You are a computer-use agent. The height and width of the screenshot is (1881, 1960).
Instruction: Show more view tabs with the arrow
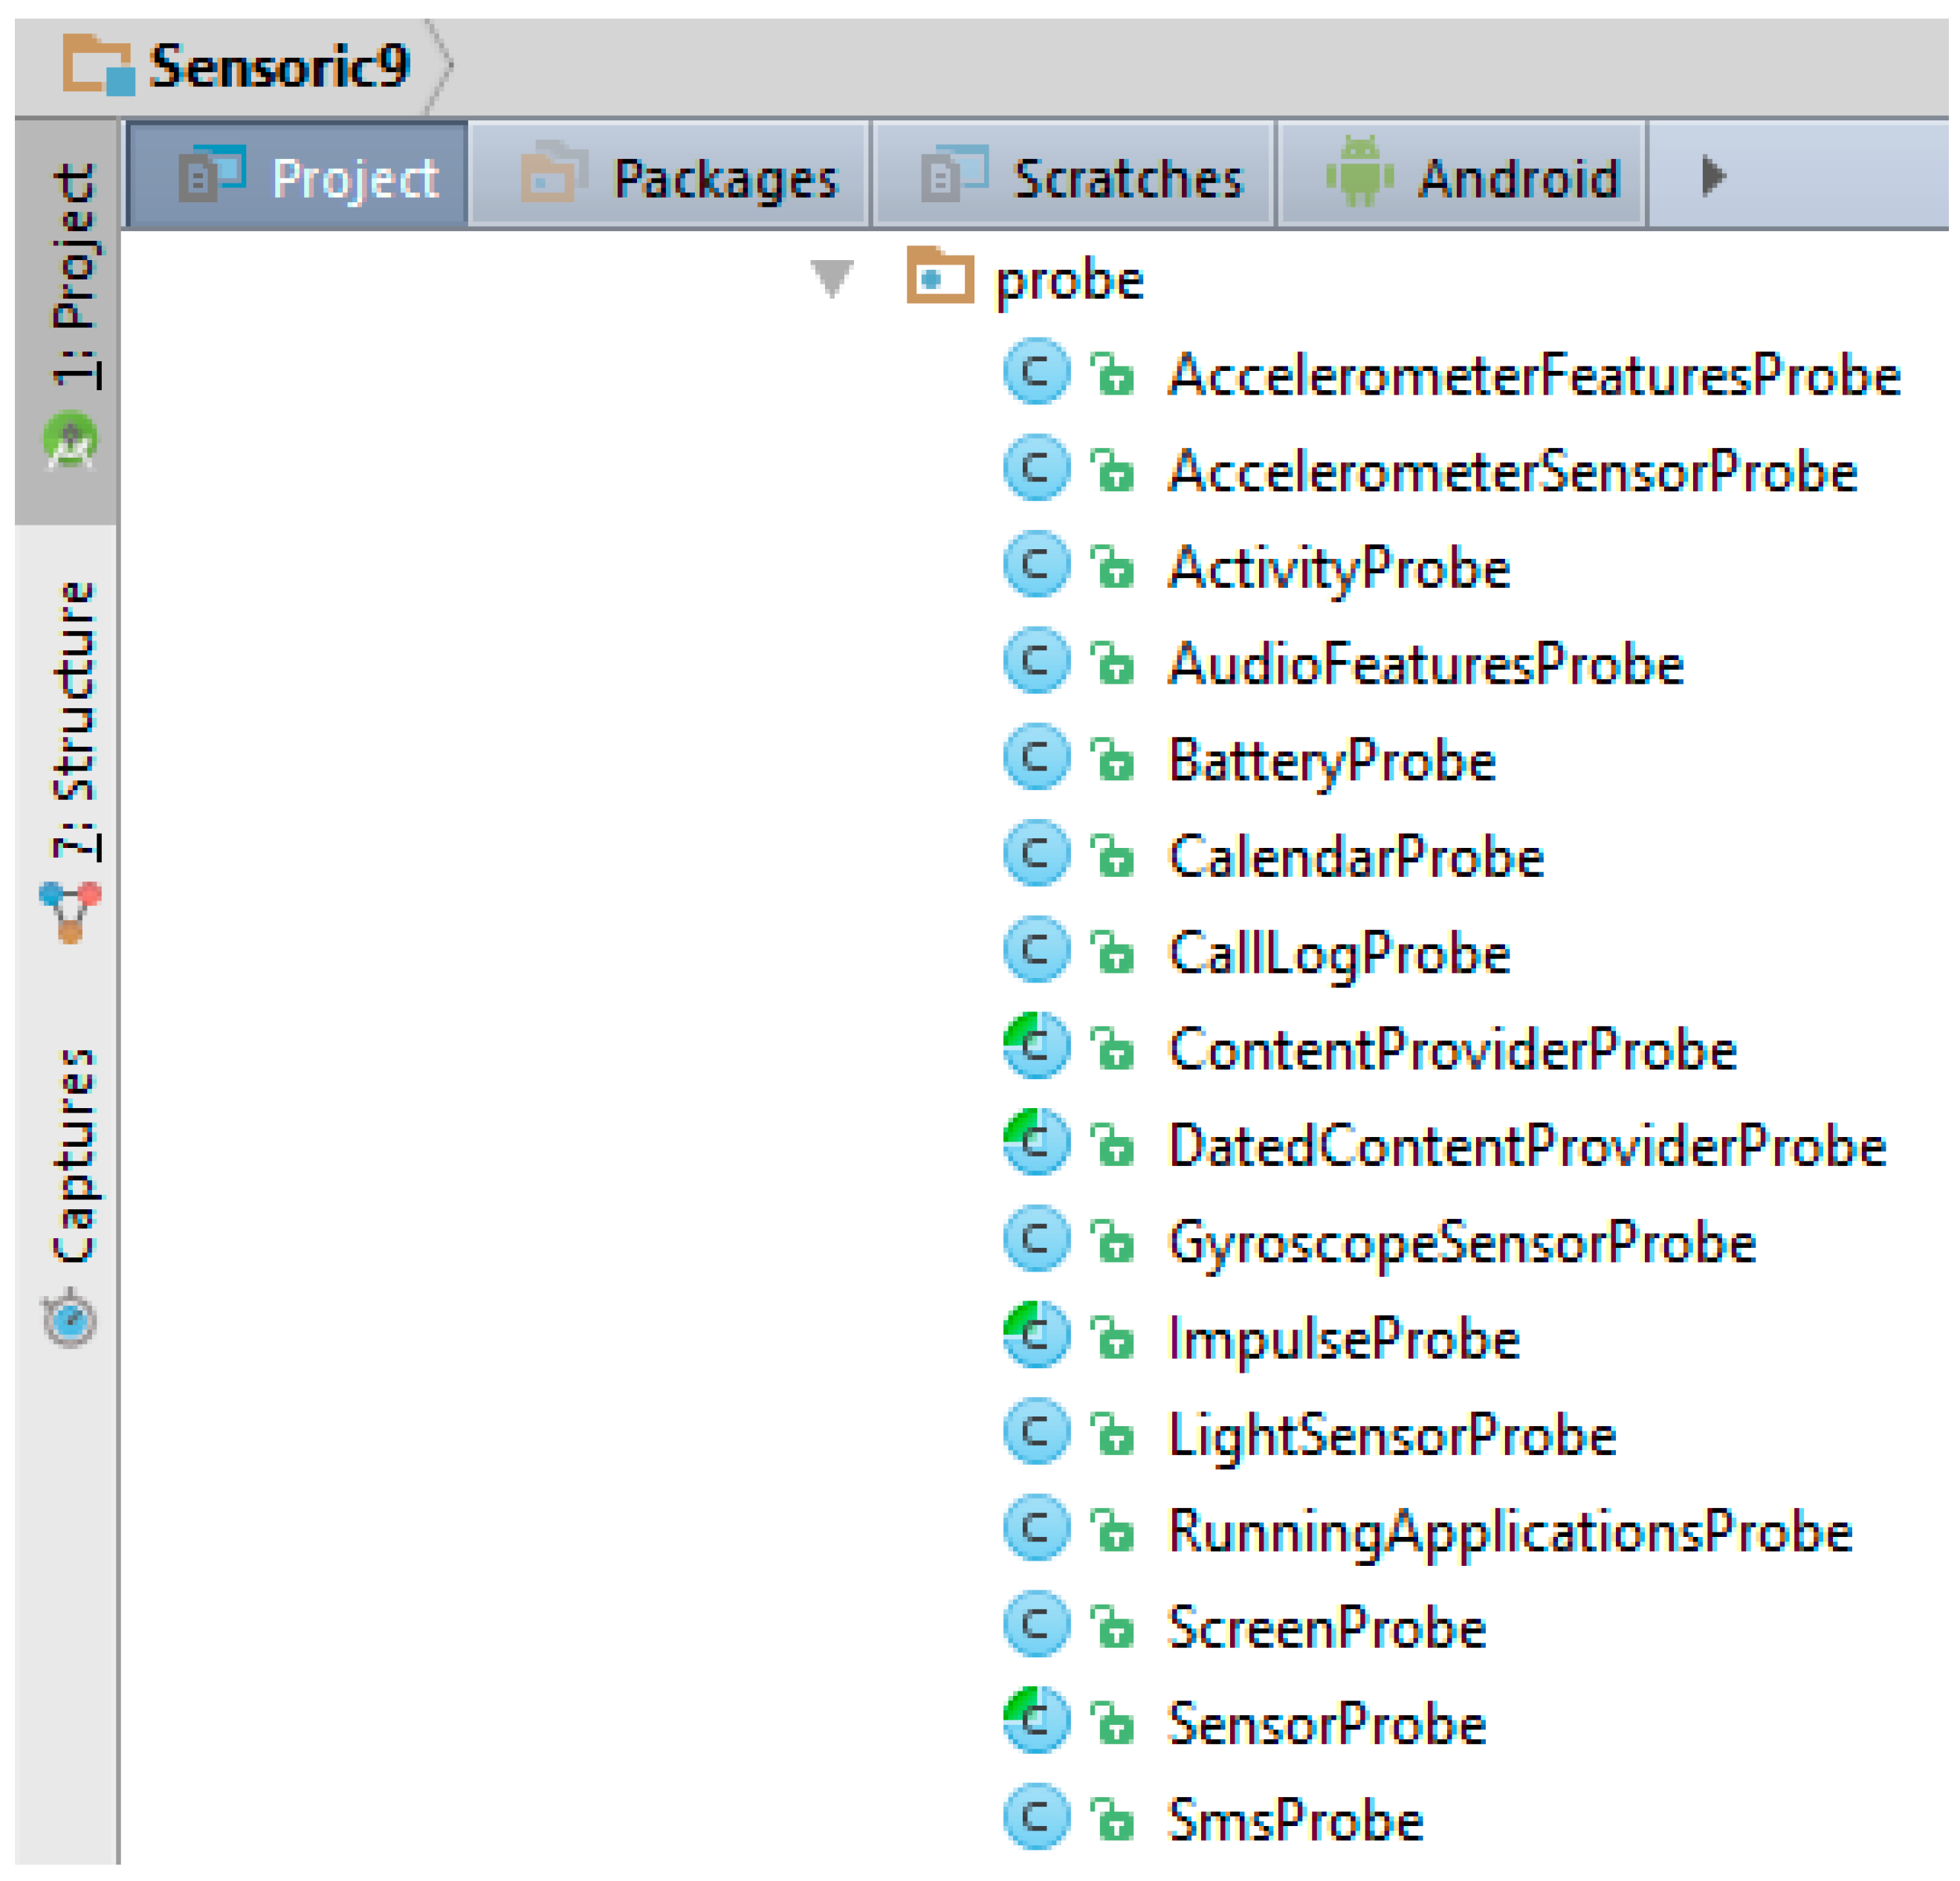tap(1714, 176)
